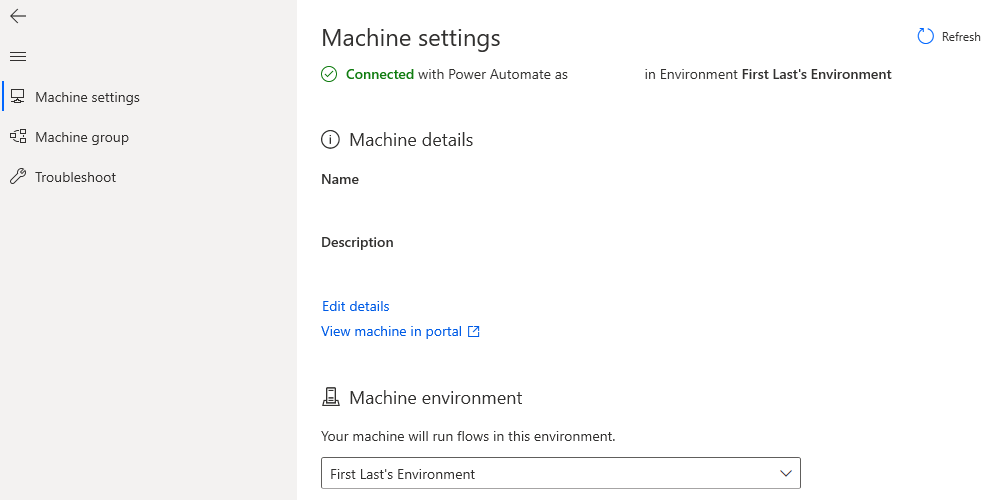This screenshot has width=1007, height=500.
Task: Click the Edit details link
Action: [x=355, y=306]
